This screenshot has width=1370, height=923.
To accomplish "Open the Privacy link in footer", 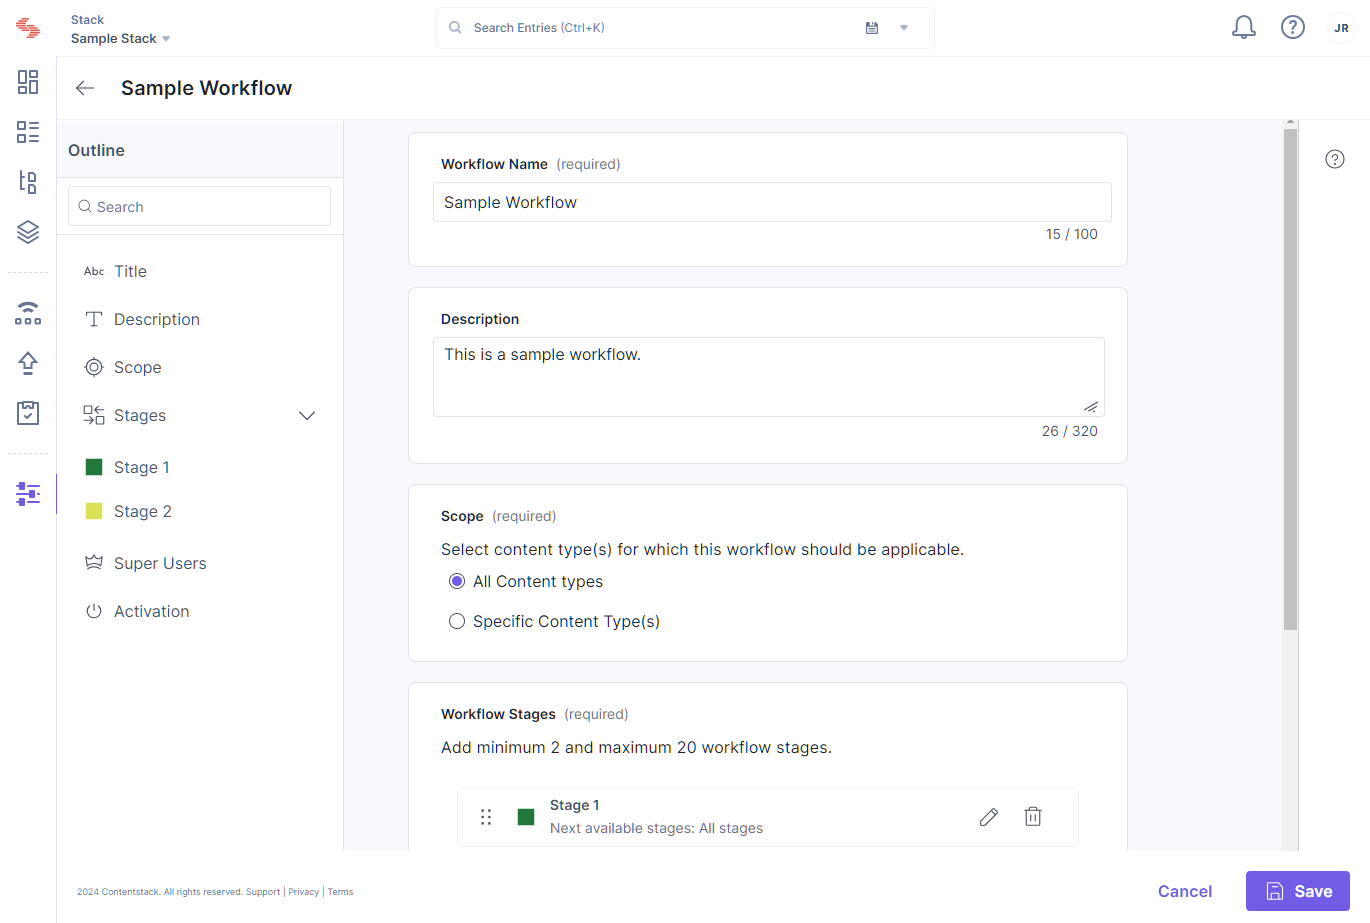I will coord(304,892).
